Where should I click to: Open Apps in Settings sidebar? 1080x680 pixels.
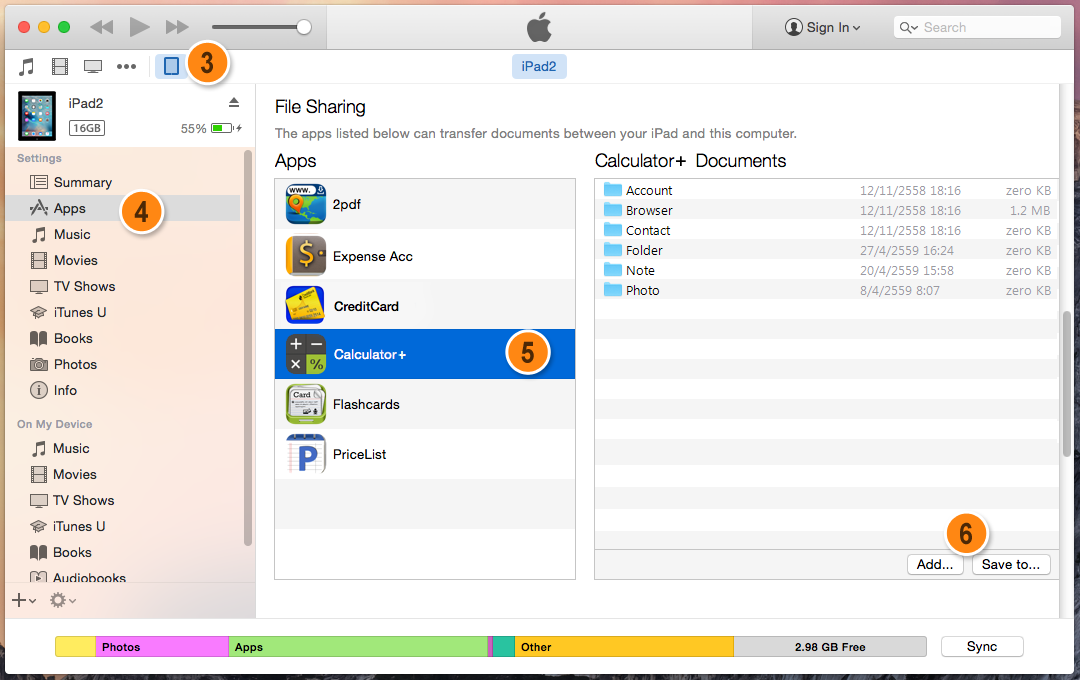[x=124, y=208]
